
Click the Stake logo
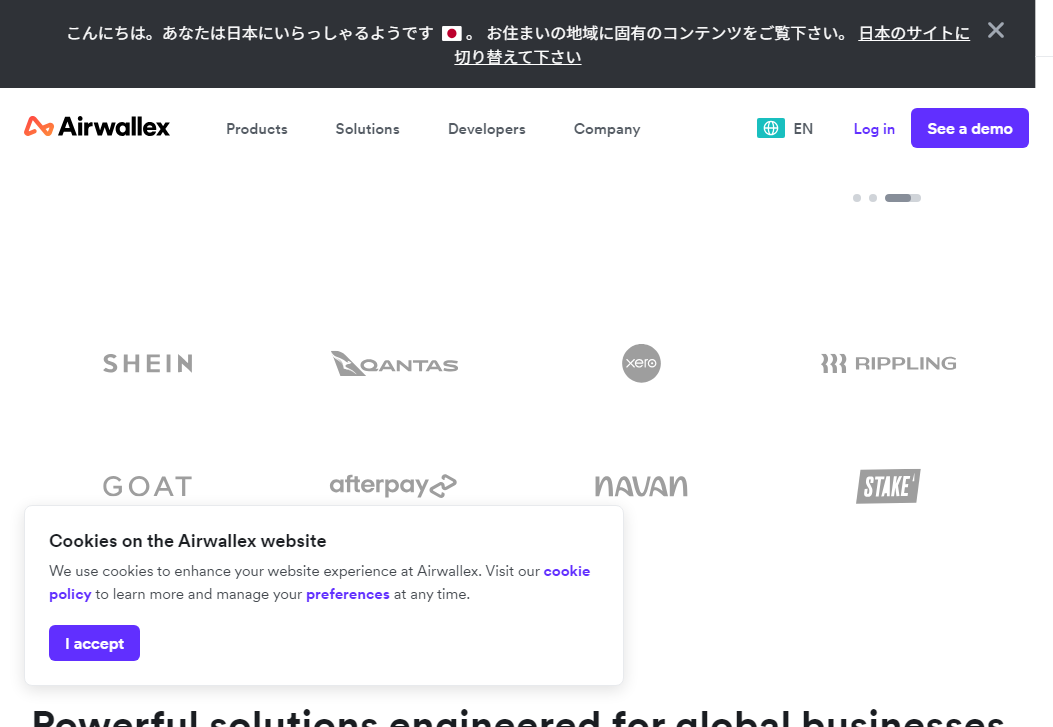(888, 486)
